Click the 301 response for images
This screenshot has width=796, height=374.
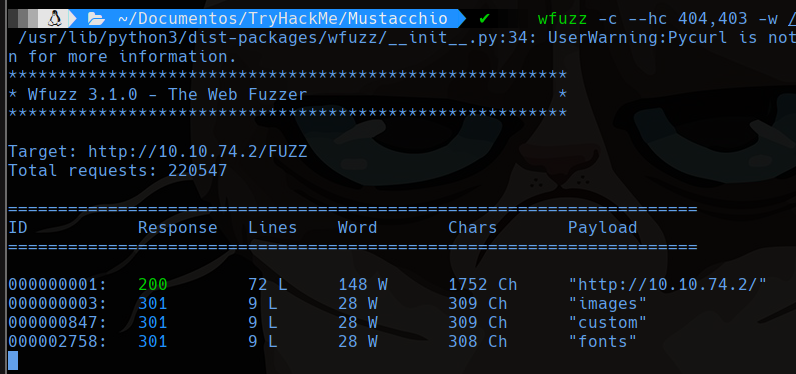[153, 304]
